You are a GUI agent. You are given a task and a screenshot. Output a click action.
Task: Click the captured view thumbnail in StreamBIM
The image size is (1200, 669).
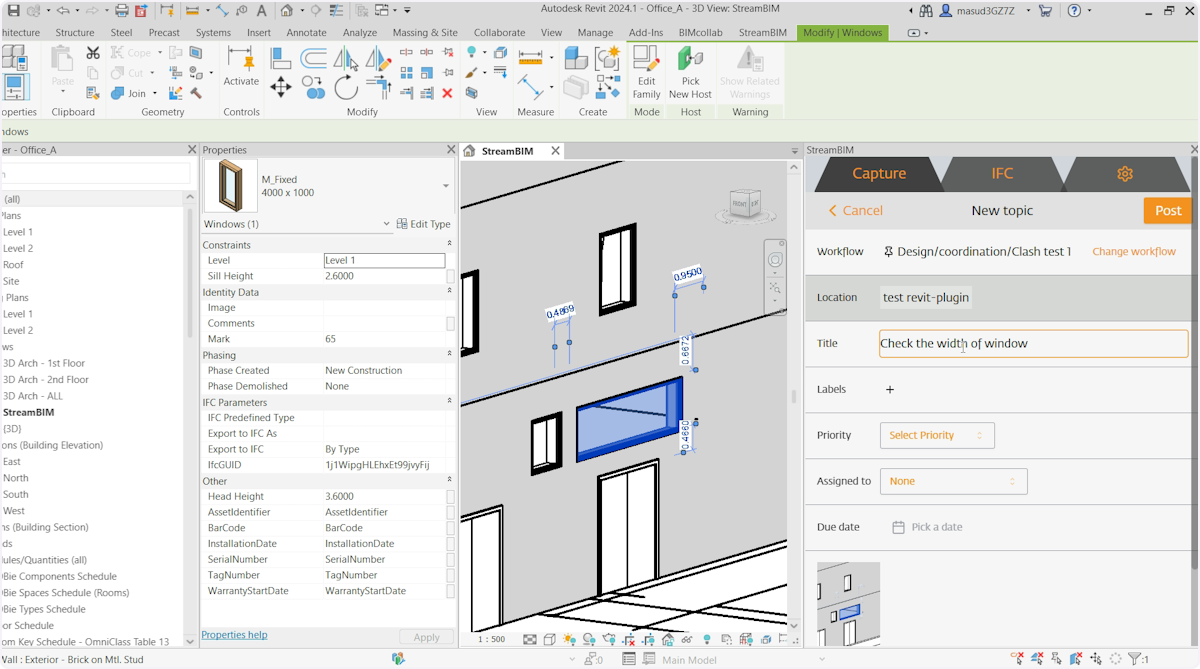[x=849, y=604]
